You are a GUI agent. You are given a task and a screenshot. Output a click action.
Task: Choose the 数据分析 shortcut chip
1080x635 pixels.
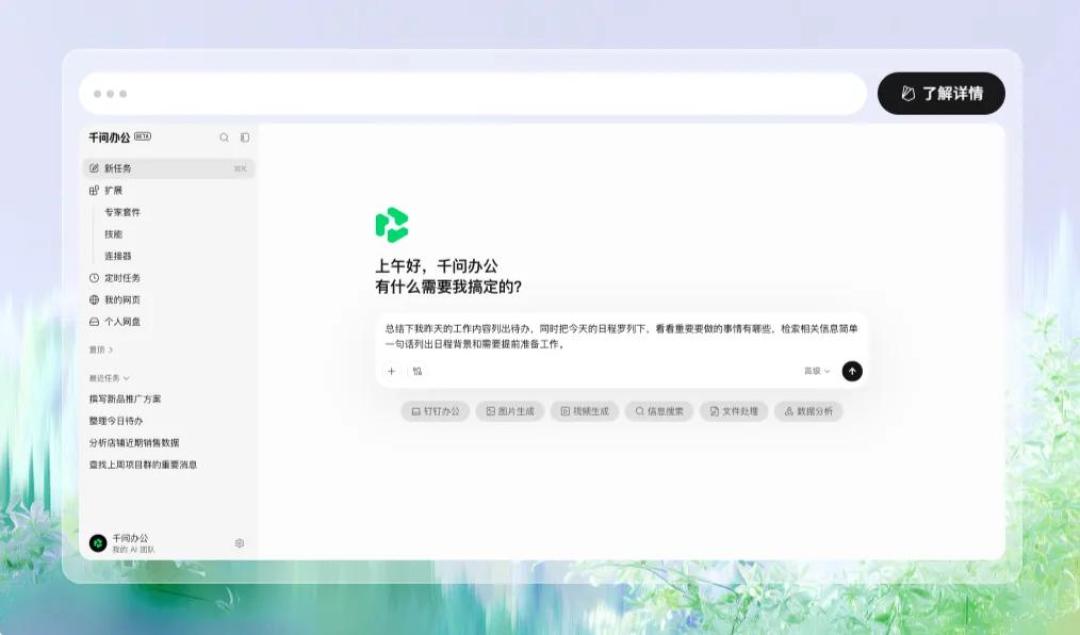809,411
